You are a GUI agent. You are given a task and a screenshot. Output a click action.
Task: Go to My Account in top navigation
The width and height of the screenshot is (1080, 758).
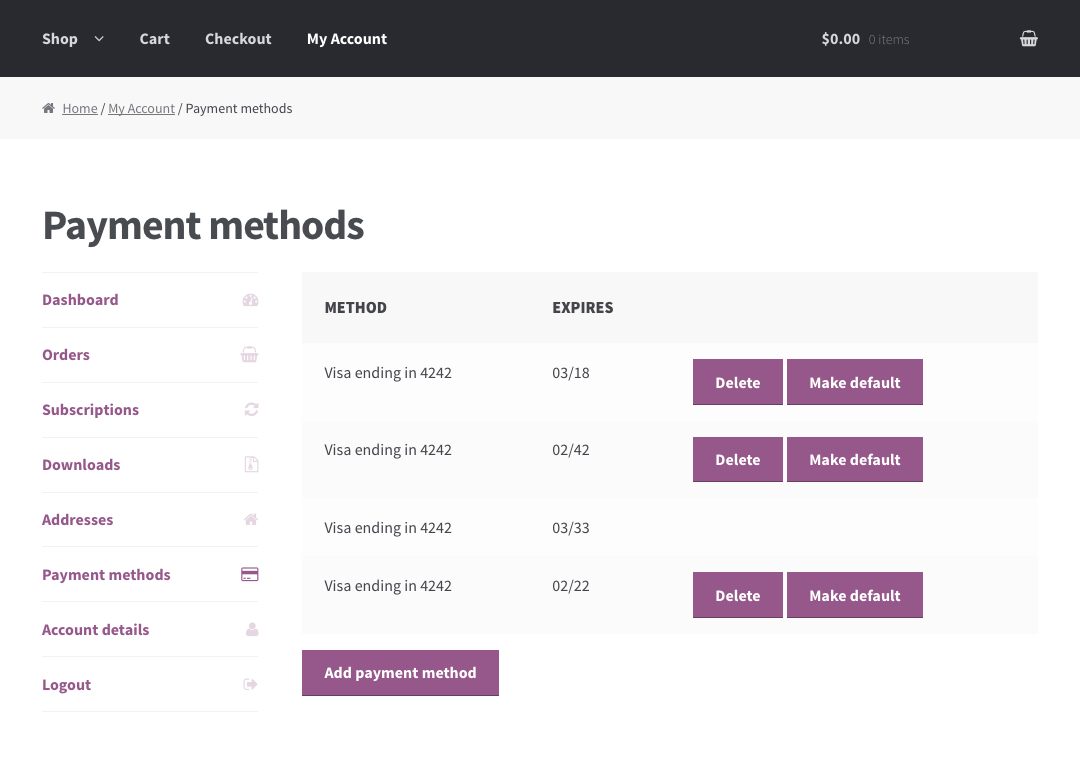[346, 39]
